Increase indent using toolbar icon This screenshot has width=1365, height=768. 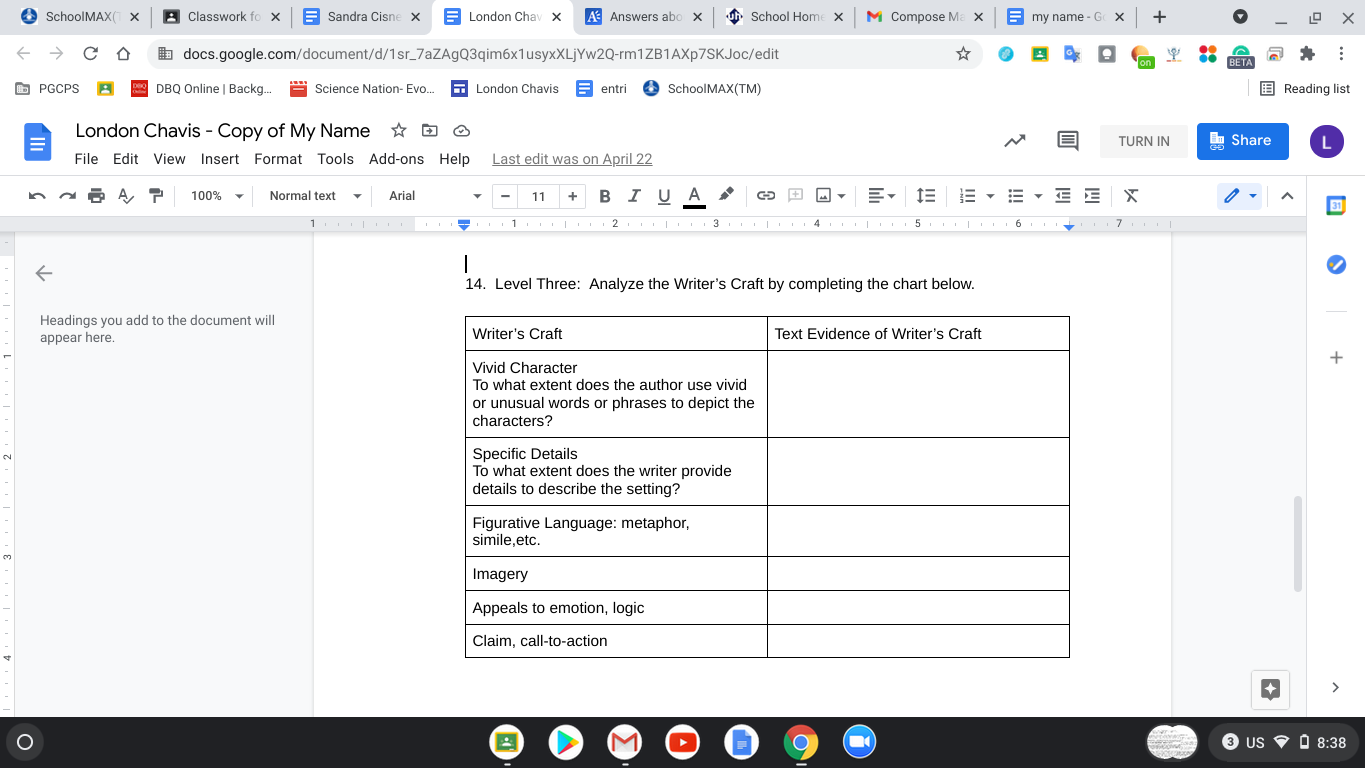tap(1093, 196)
